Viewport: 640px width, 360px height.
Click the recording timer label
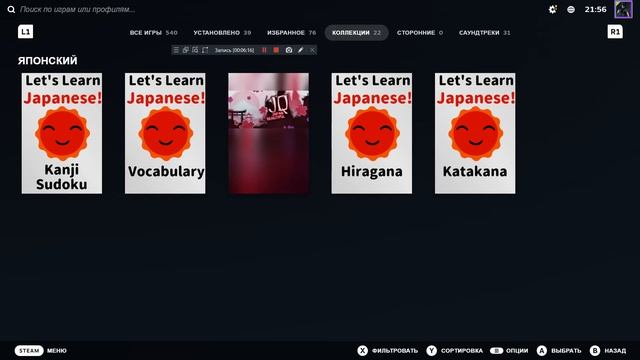(234, 50)
